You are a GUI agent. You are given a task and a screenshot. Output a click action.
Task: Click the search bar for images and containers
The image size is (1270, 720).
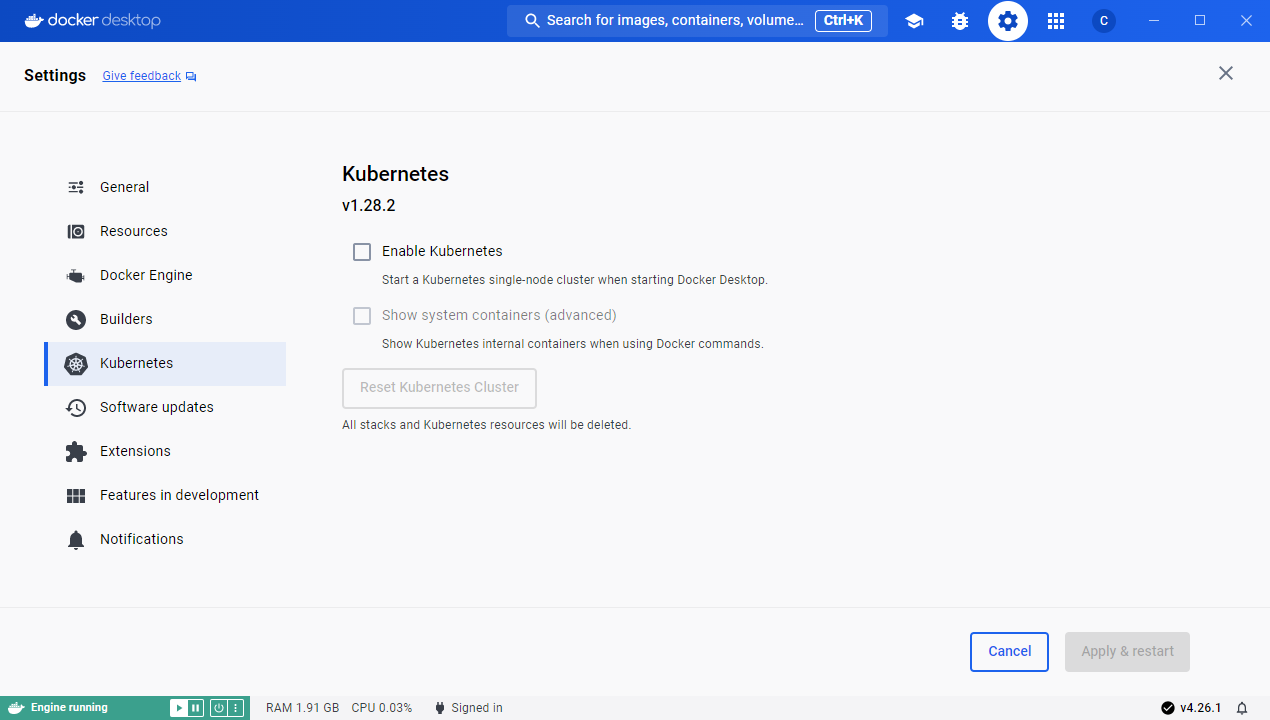click(675, 21)
